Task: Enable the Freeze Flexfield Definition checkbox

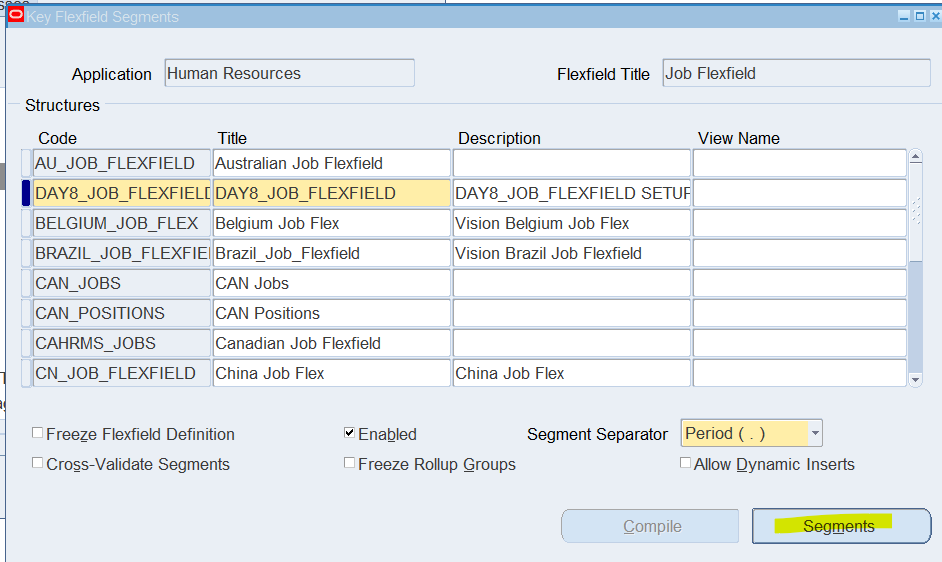Action: (37, 433)
